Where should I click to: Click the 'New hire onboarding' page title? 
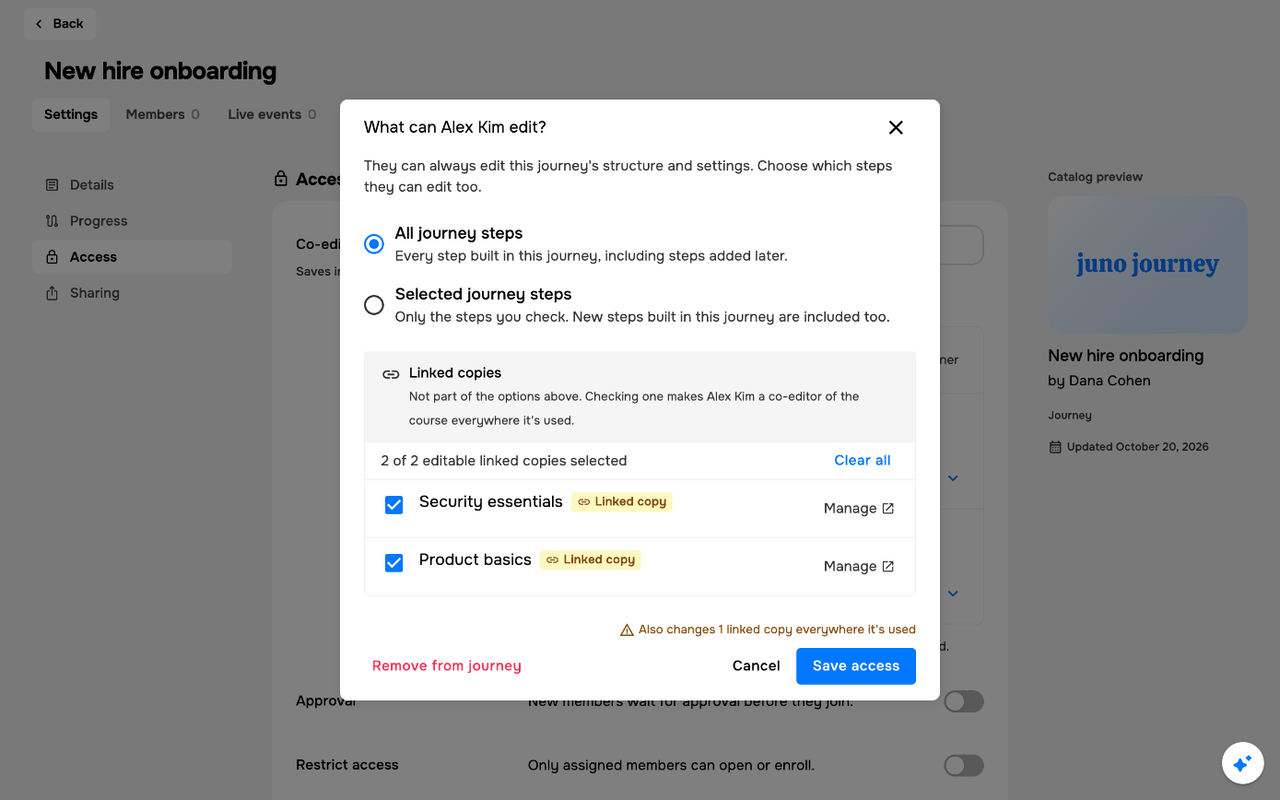(x=160, y=71)
